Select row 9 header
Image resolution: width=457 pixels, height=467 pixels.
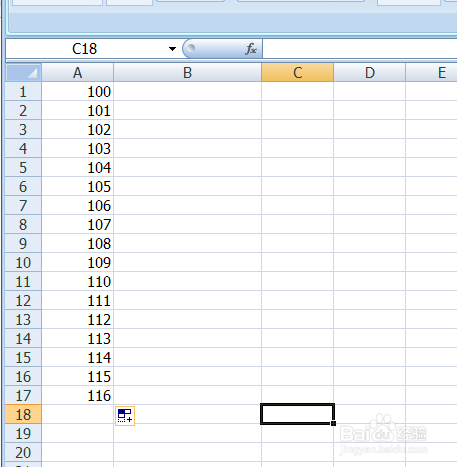23,243
